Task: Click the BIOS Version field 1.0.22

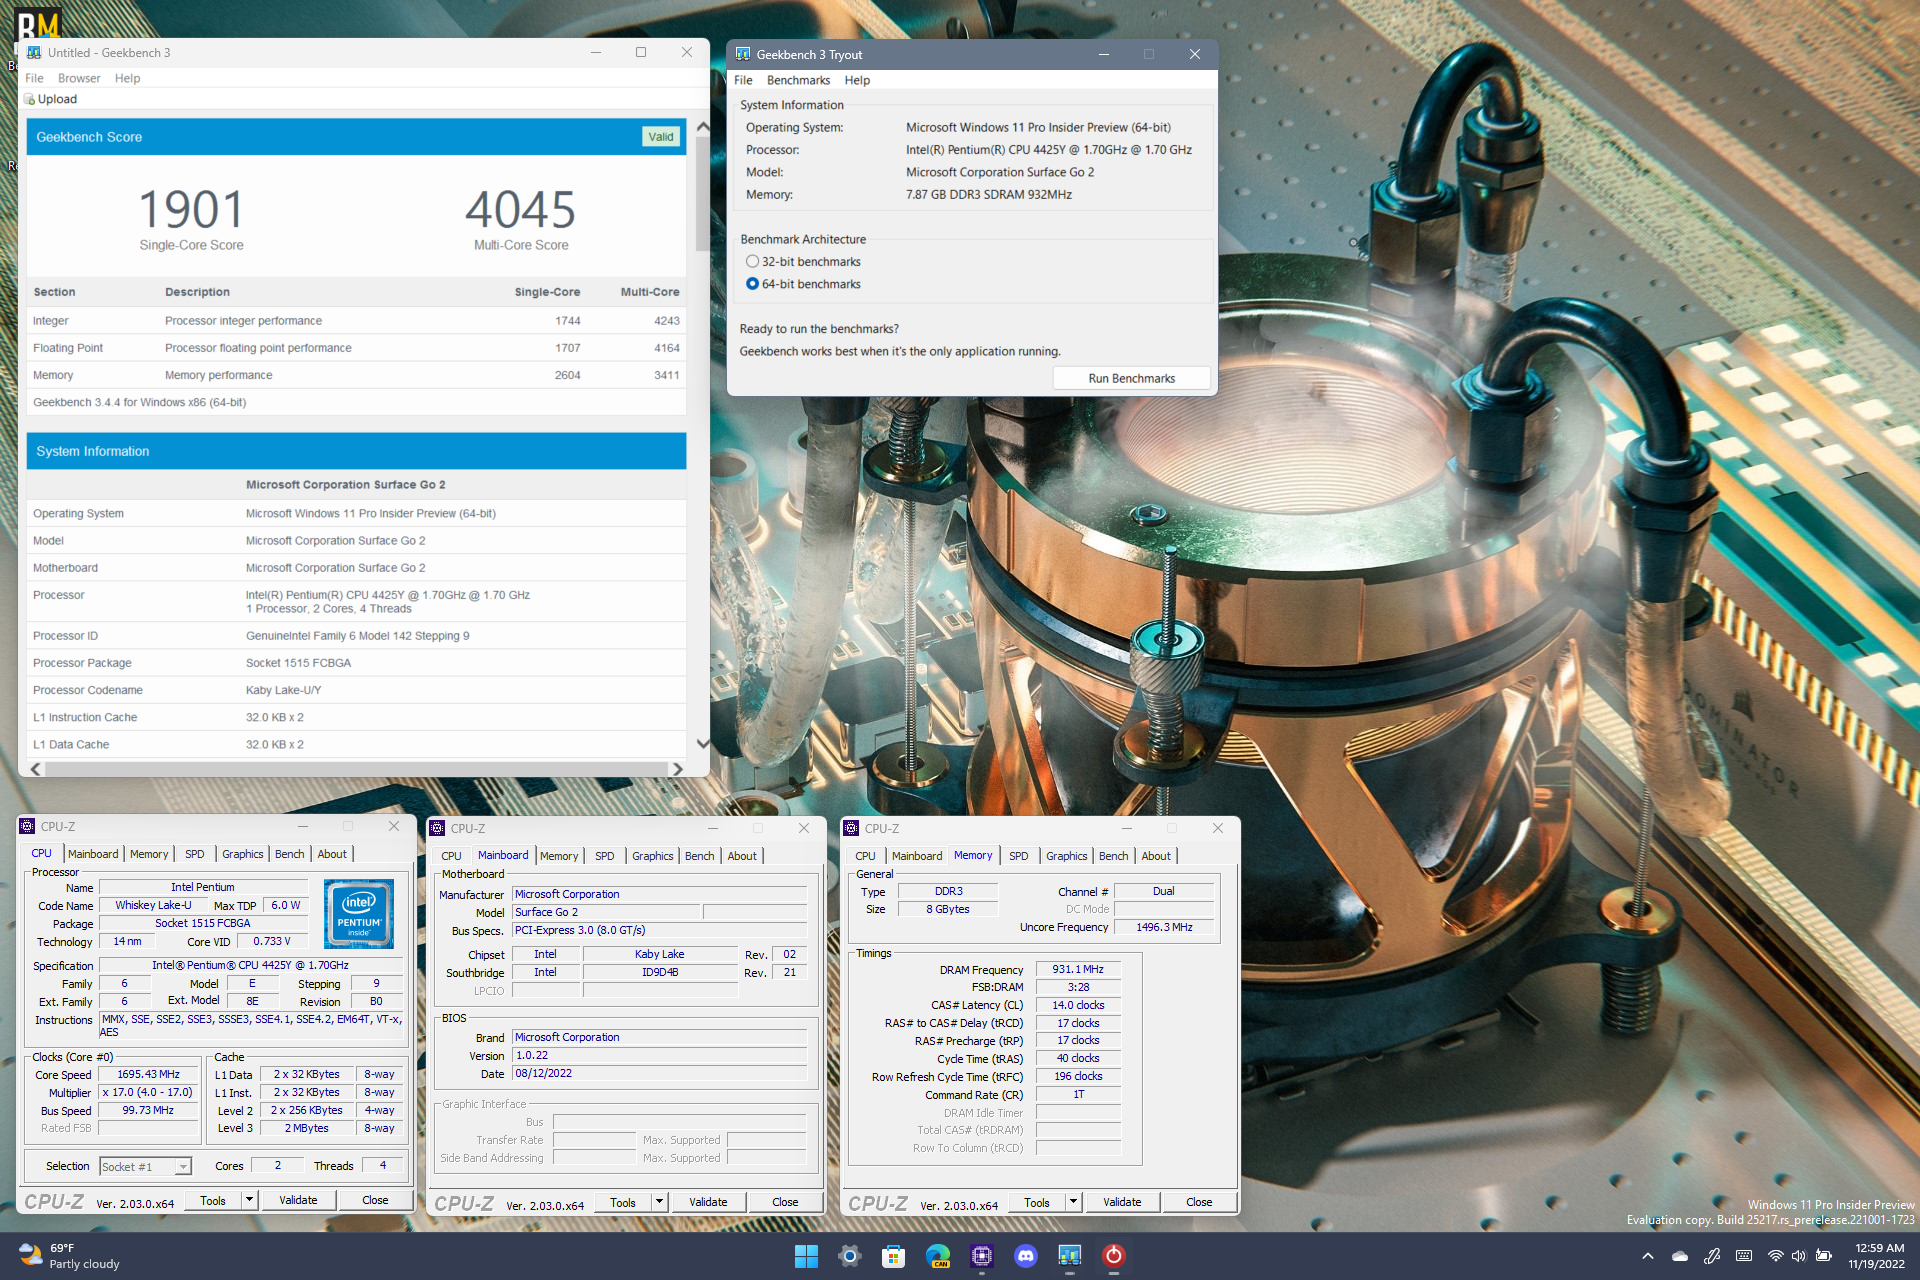Action: tap(659, 1055)
